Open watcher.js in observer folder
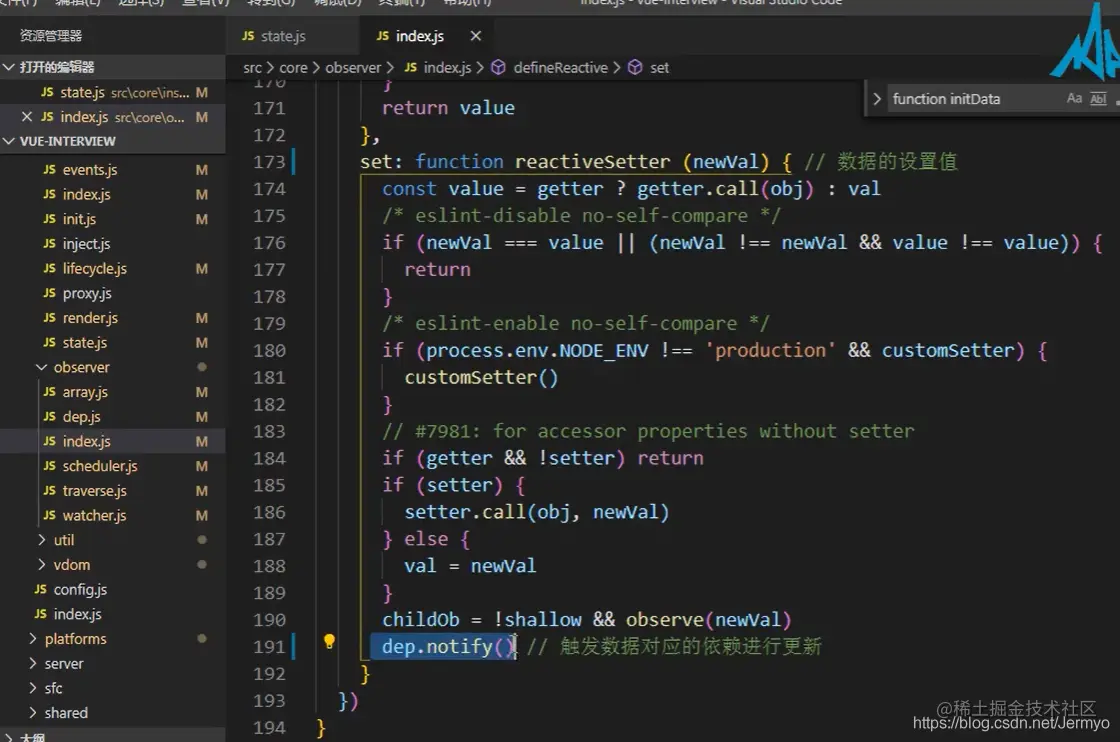This screenshot has width=1120, height=742. coord(113,515)
